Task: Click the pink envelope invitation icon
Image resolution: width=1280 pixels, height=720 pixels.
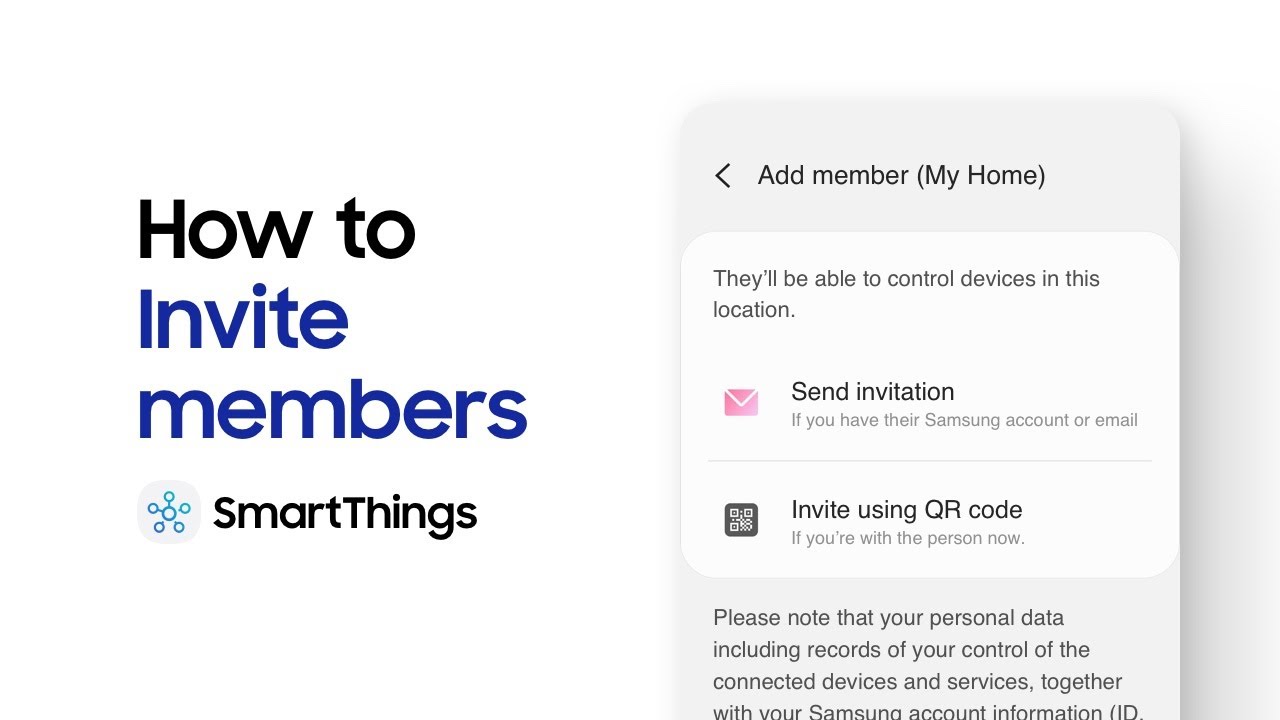Action: 741,402
